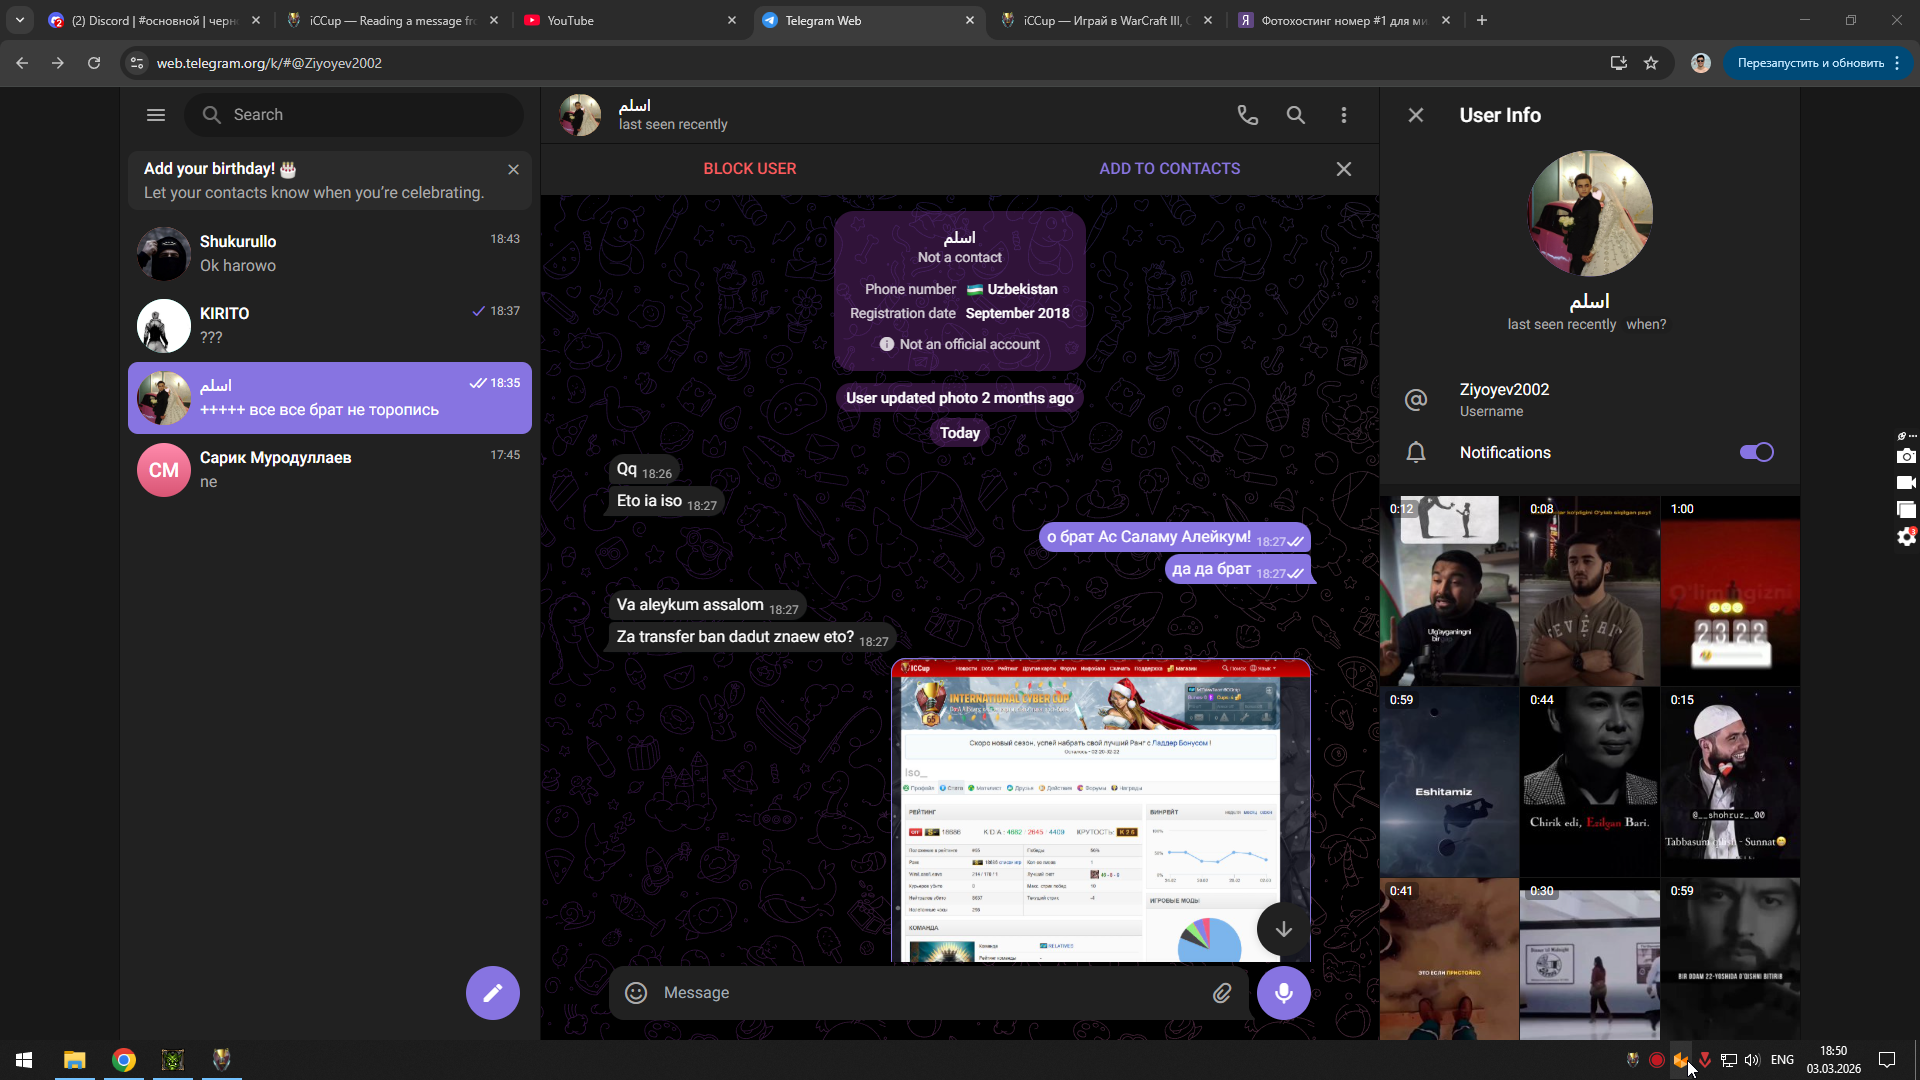The height and width of the screenshot is (1080, 1920).
Task: Click BLOCK USER in the chat banner
Action: pyautogui.click(x=749, y=169)
